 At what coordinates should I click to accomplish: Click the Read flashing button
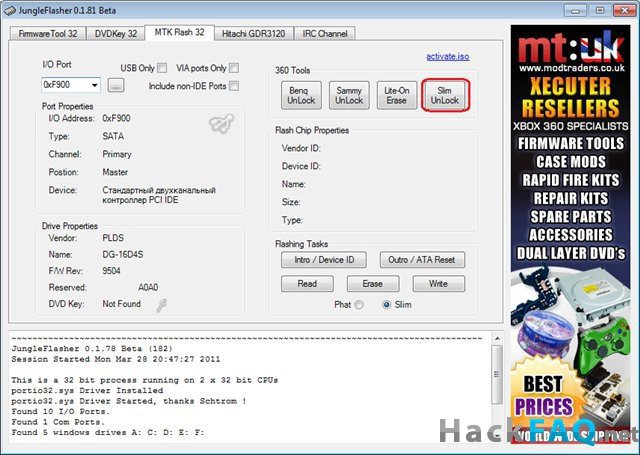307,284
